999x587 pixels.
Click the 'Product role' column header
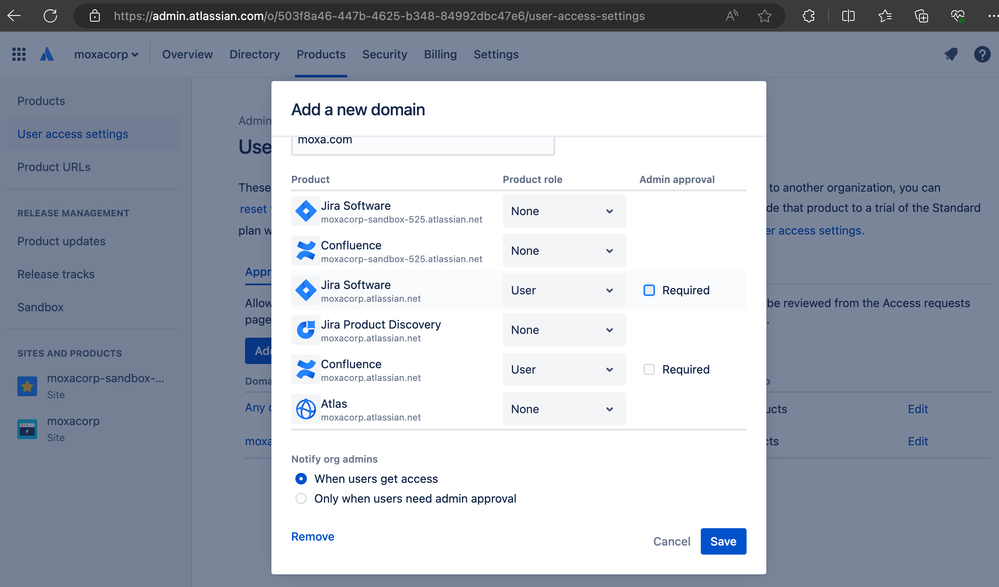[x=532, y=179]
